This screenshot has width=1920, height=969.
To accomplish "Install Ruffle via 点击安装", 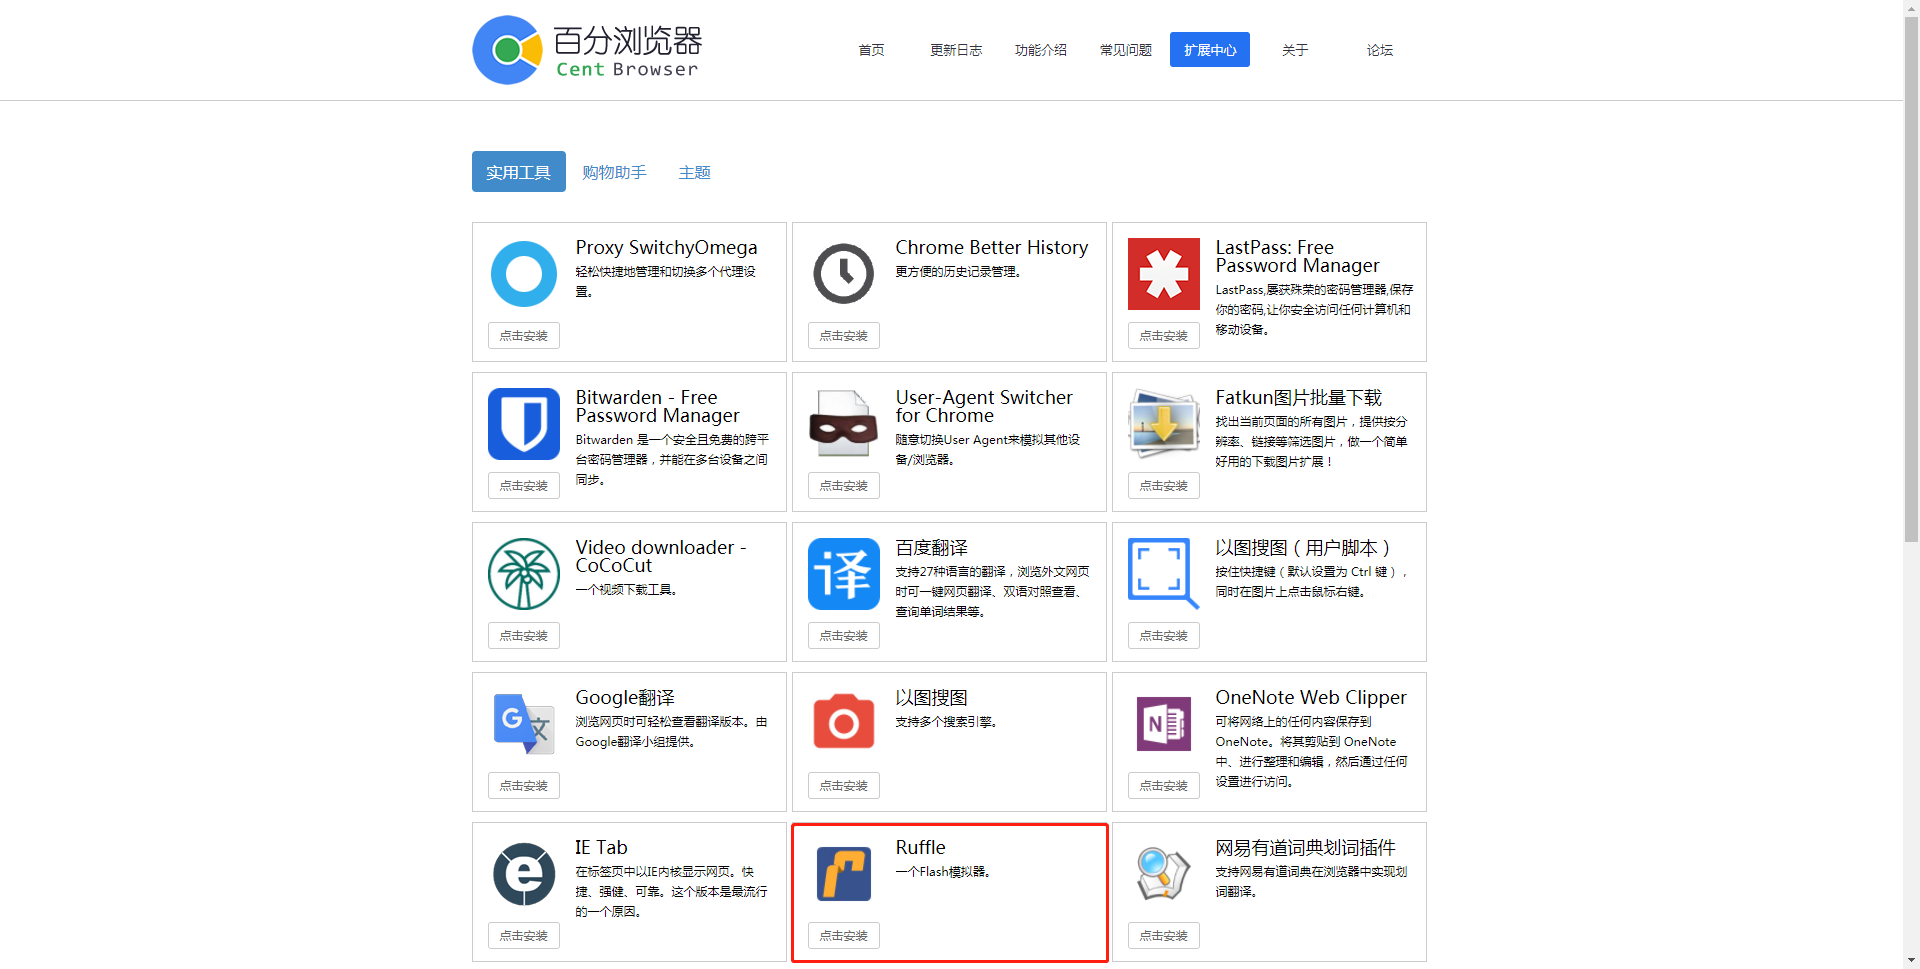I will pos(844,936).
